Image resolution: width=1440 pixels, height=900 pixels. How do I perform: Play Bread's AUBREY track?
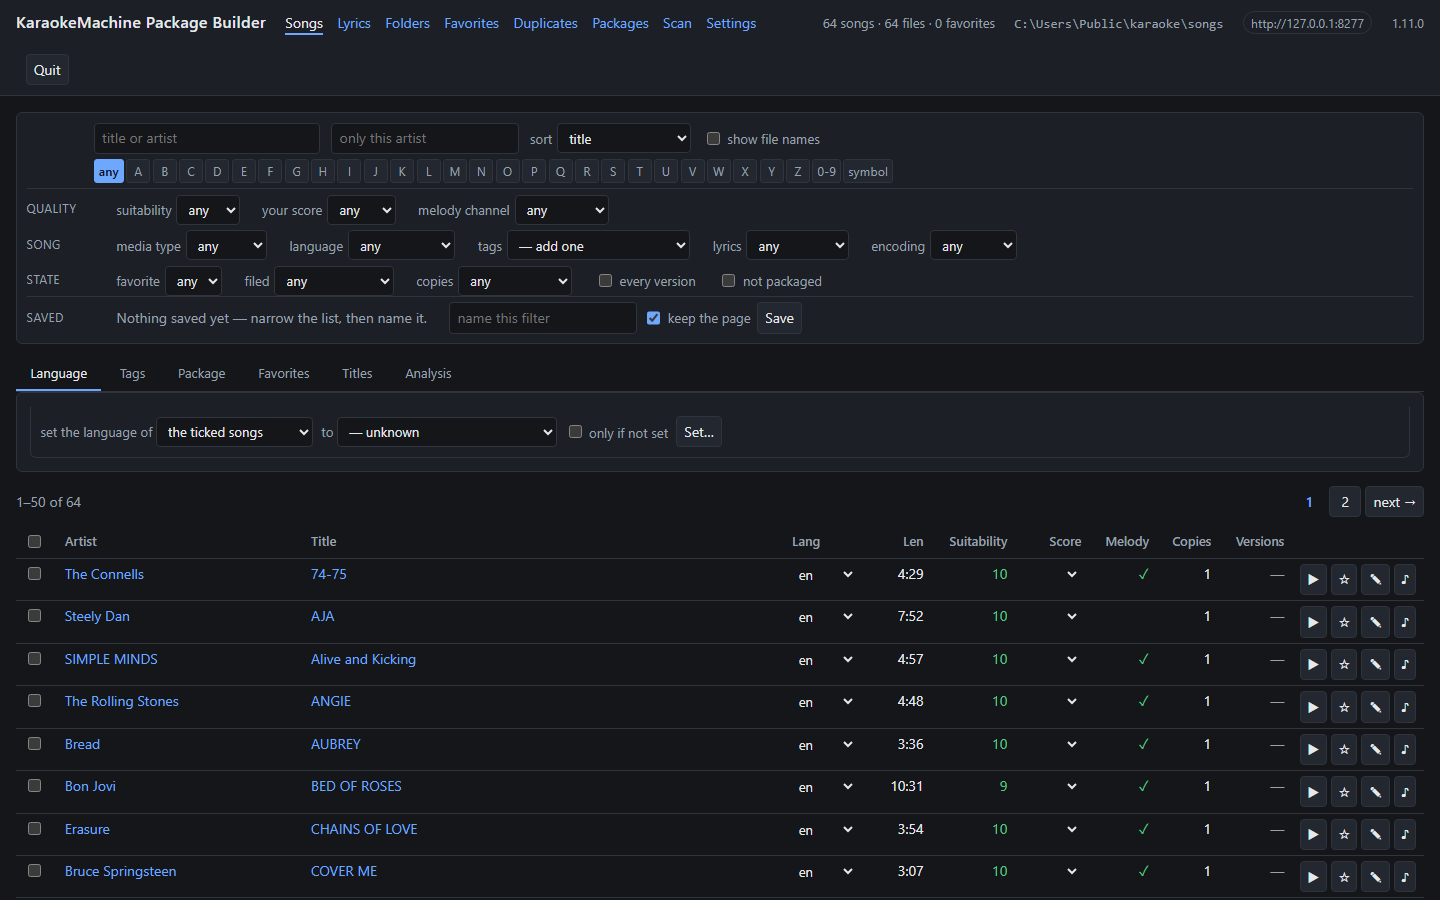click(1313, 750)
